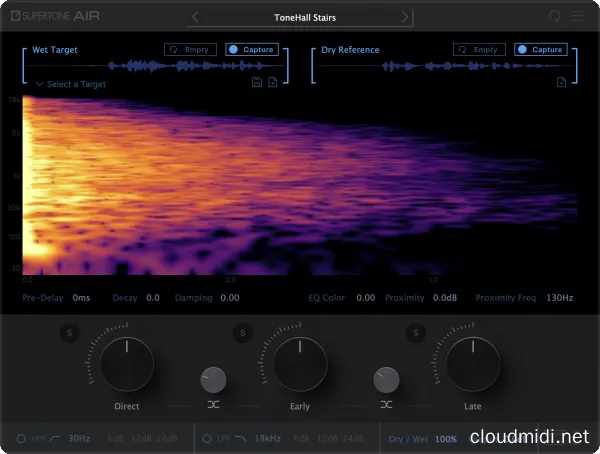600x454 pixels.
Task: Click the Proximity Freq value 130Hz
Action: click(559, 298)
